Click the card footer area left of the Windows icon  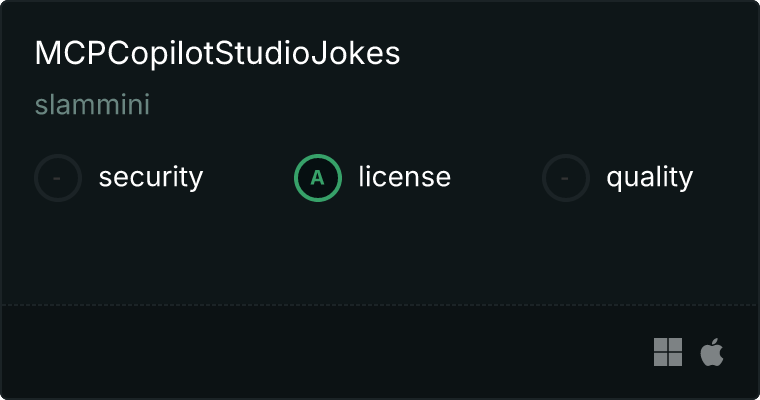[x=325, y=352]
